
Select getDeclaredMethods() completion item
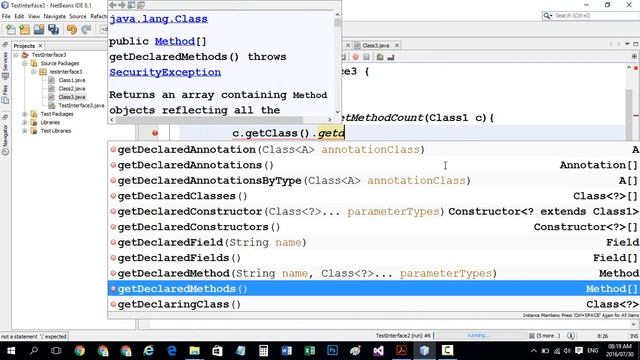(x=373, y=289)
